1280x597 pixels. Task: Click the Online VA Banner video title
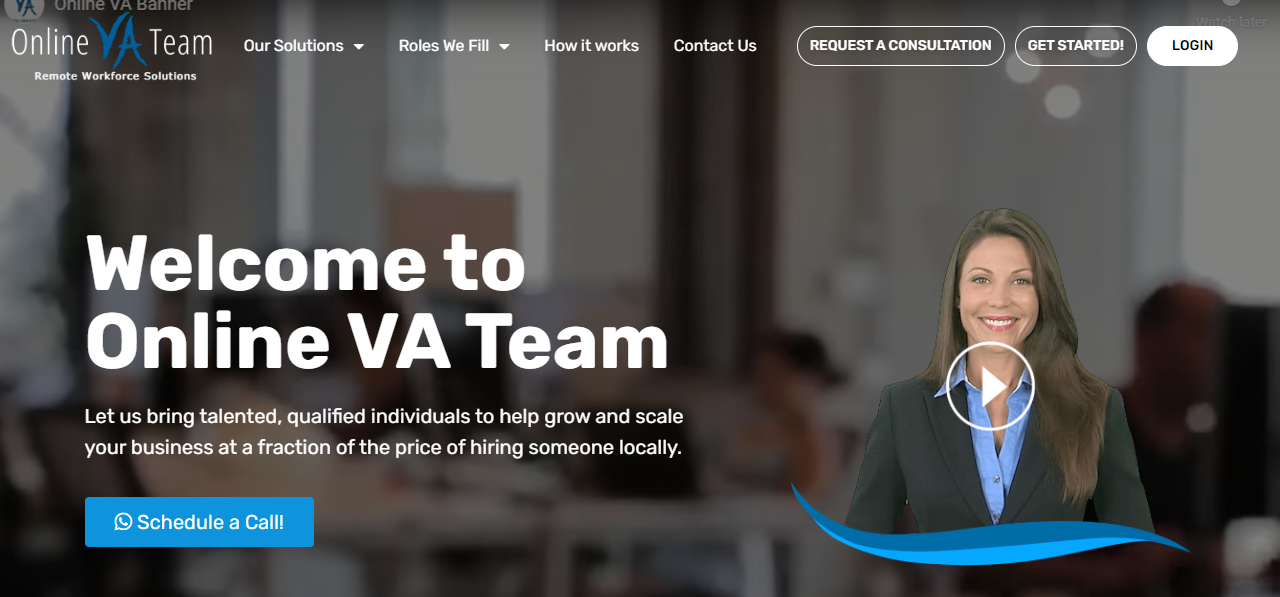tap(123, 5)
